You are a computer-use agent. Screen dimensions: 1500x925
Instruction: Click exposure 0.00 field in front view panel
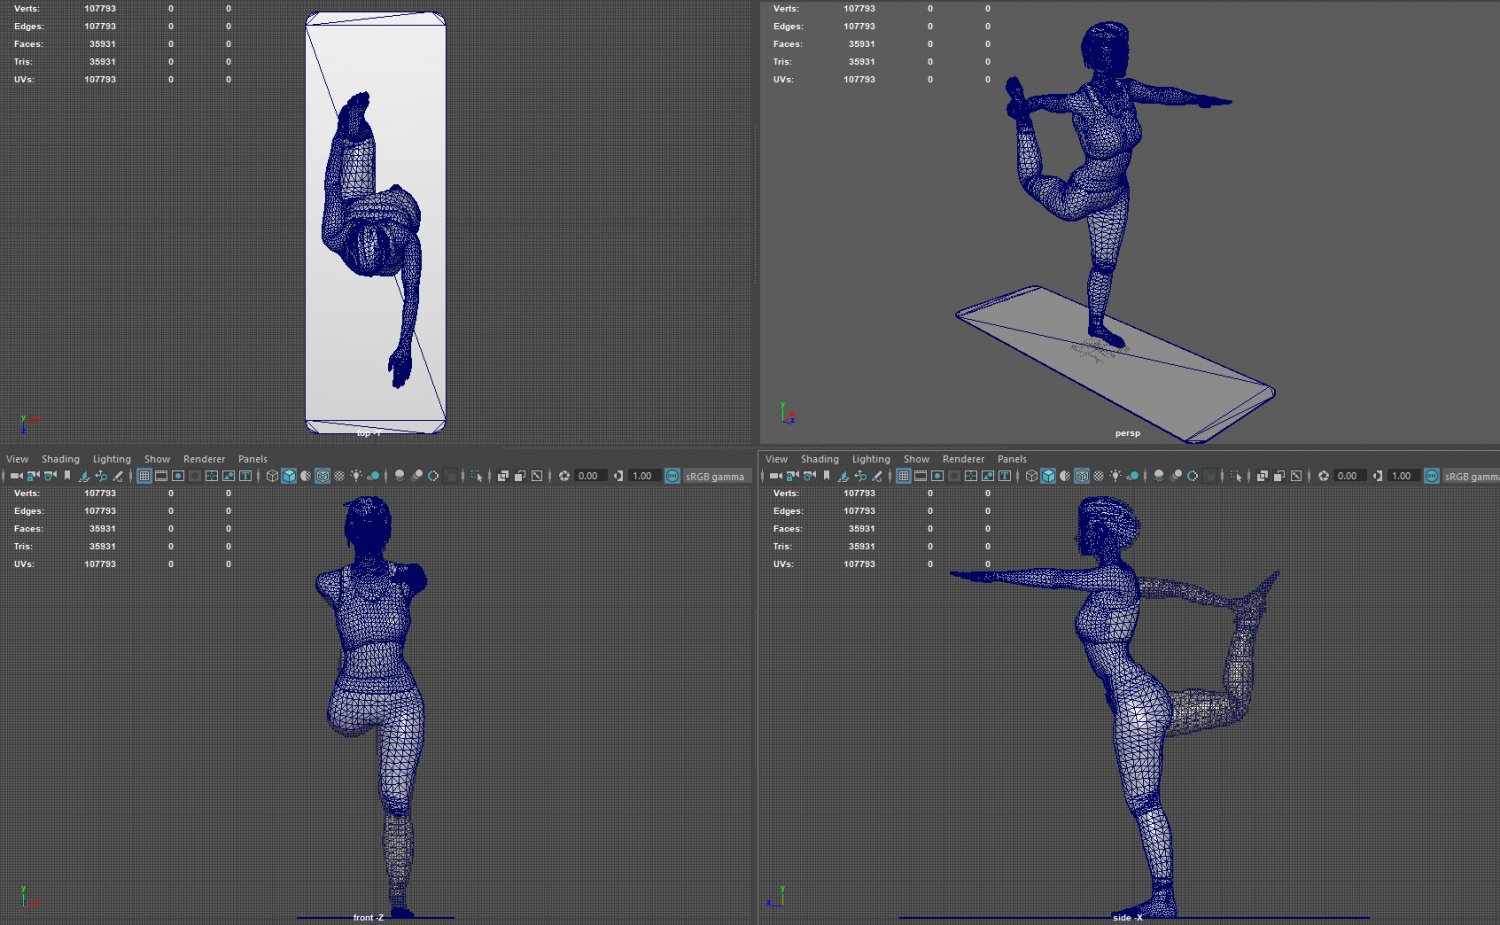point(589,476)
